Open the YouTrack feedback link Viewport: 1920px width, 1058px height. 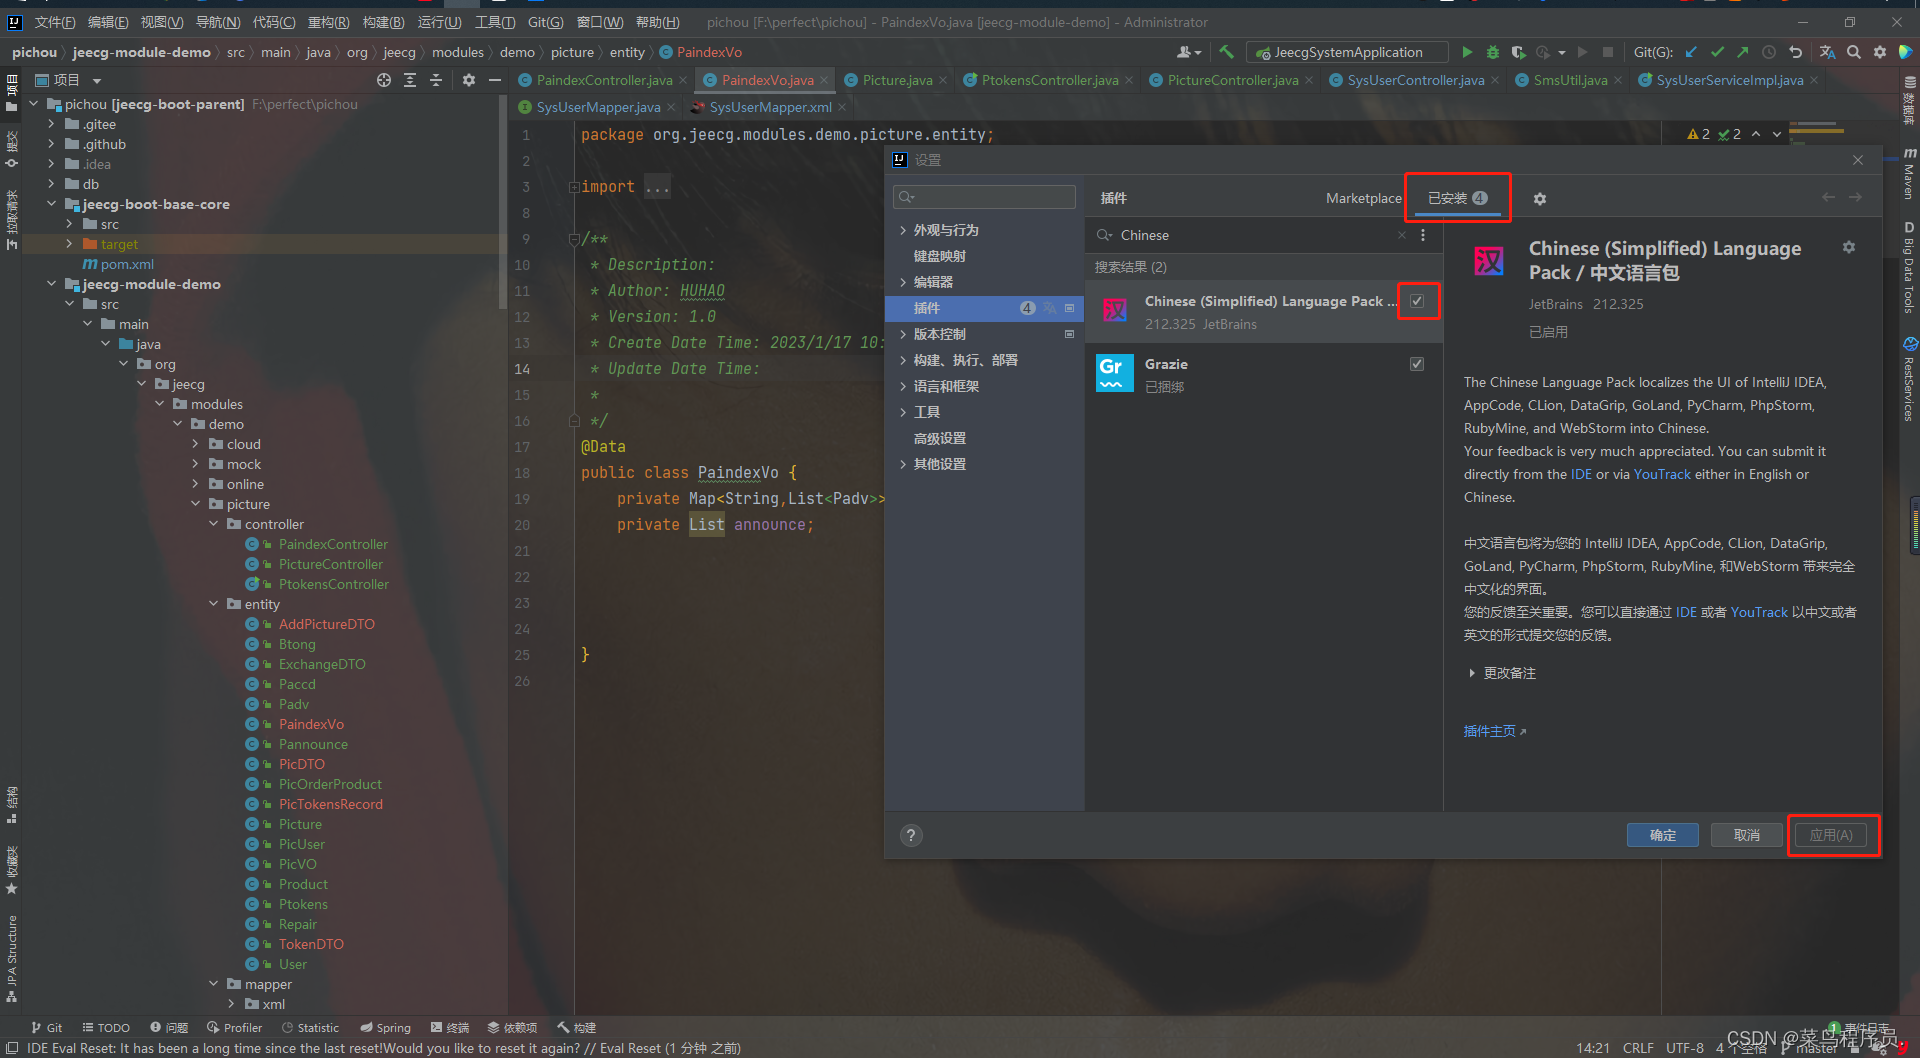coord(1662,474)
